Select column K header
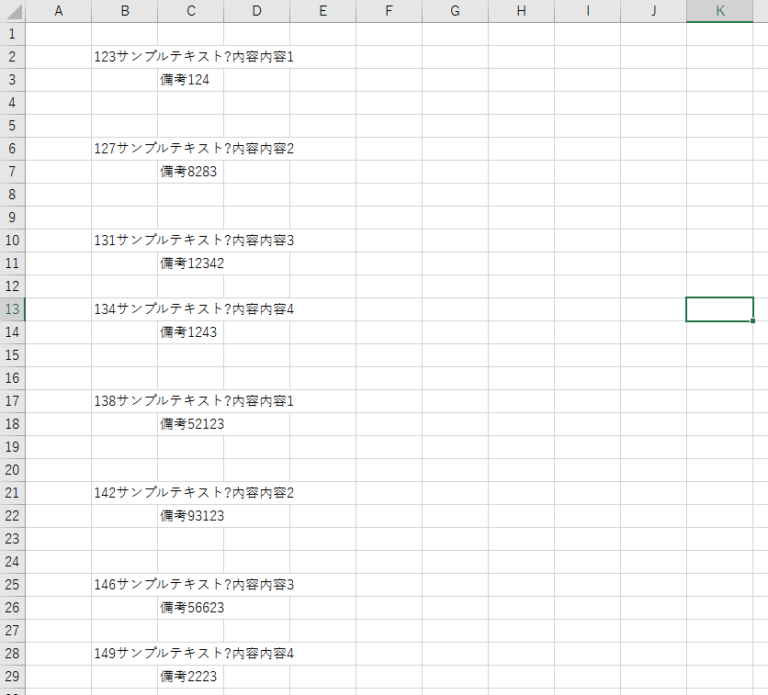The height and width of the screenshot is (695, 768). coord(720,11)
